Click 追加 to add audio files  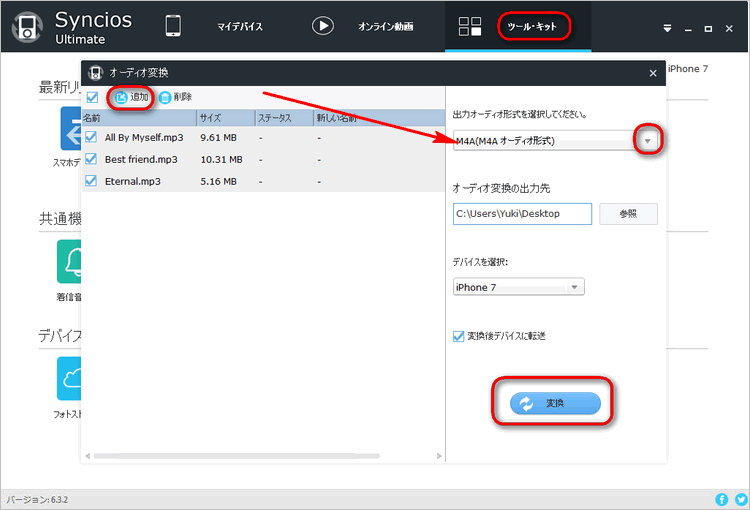click(132, 97)
